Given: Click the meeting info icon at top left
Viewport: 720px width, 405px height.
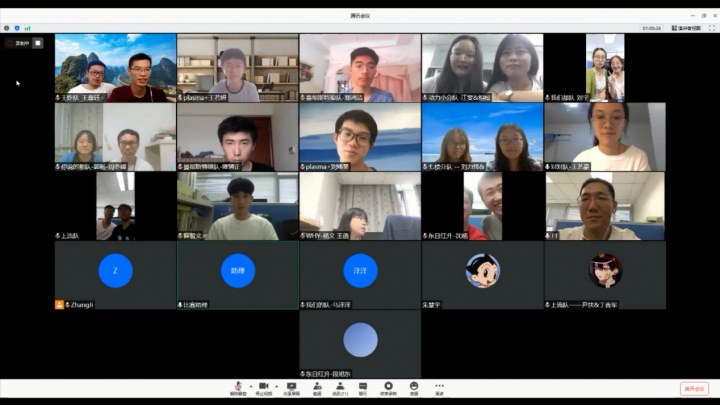Looking at the screenshot, I should 6,28.
